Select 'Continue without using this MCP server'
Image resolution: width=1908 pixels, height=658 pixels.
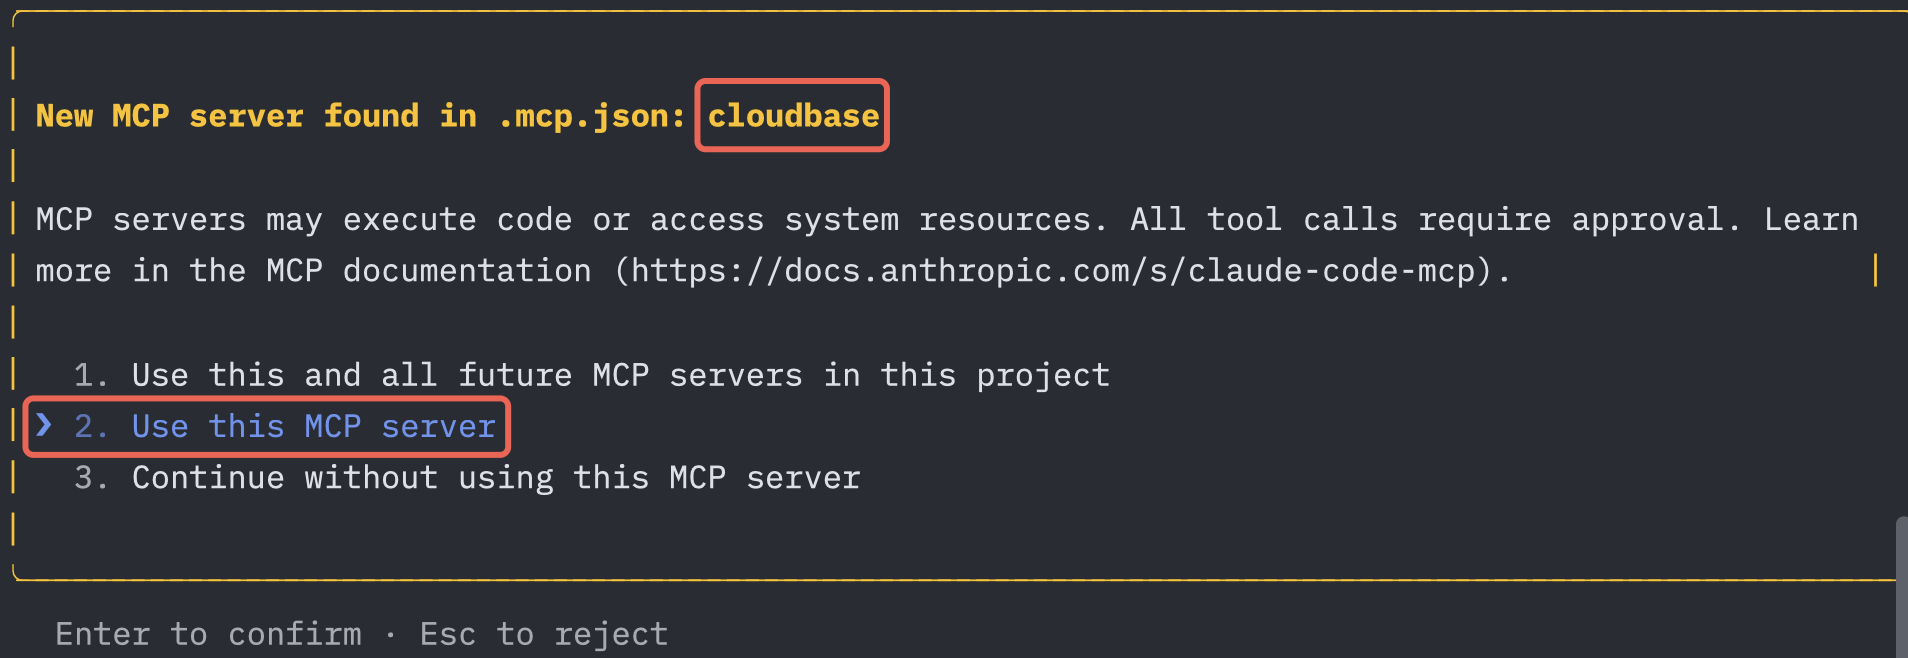click(x=496, y=478)
